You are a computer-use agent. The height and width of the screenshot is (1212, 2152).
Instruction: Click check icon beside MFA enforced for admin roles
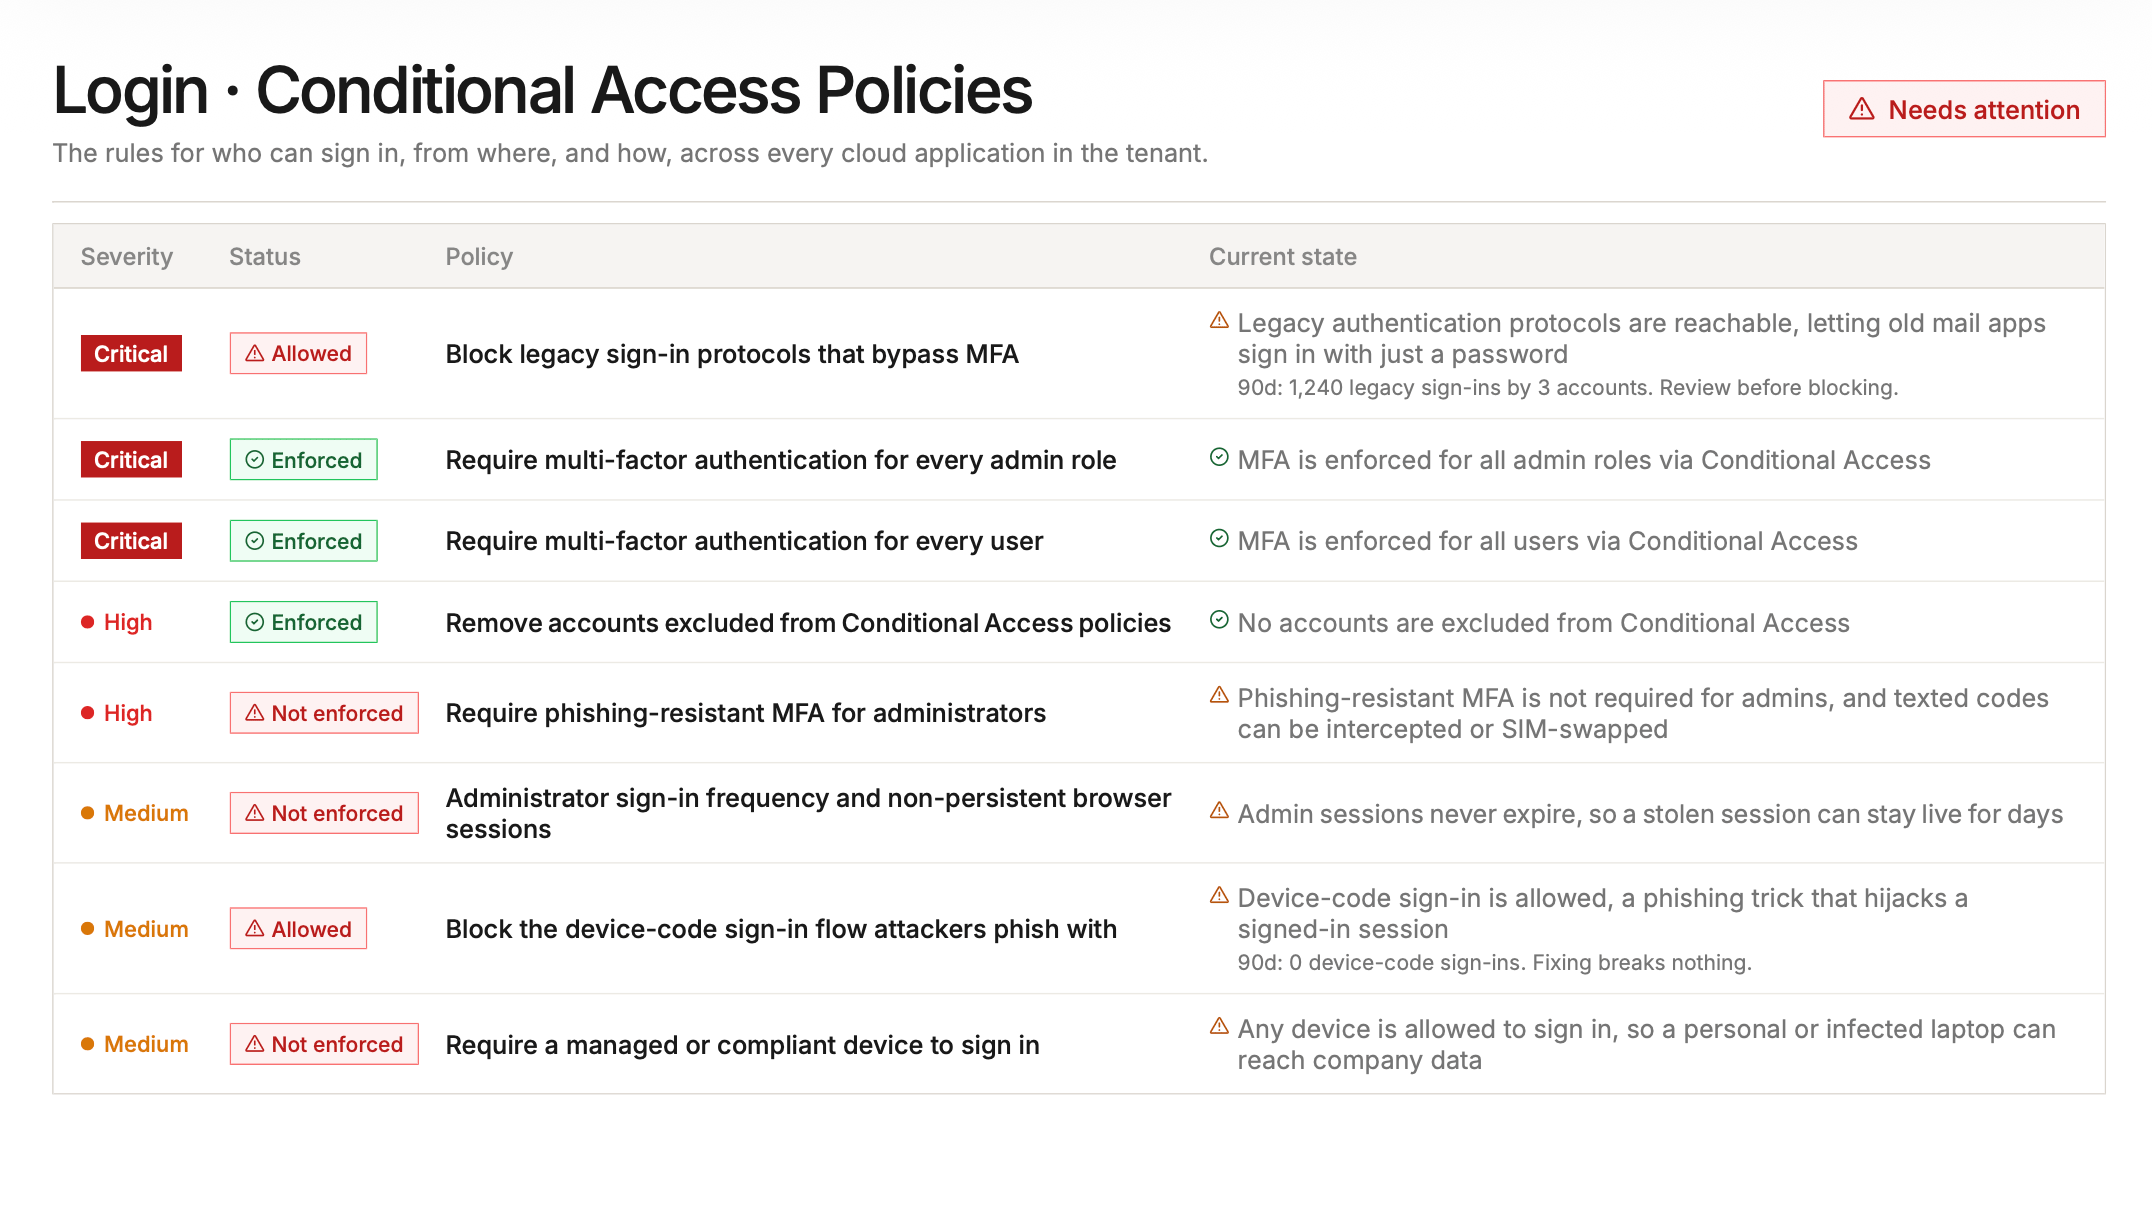coord(1219,457)
